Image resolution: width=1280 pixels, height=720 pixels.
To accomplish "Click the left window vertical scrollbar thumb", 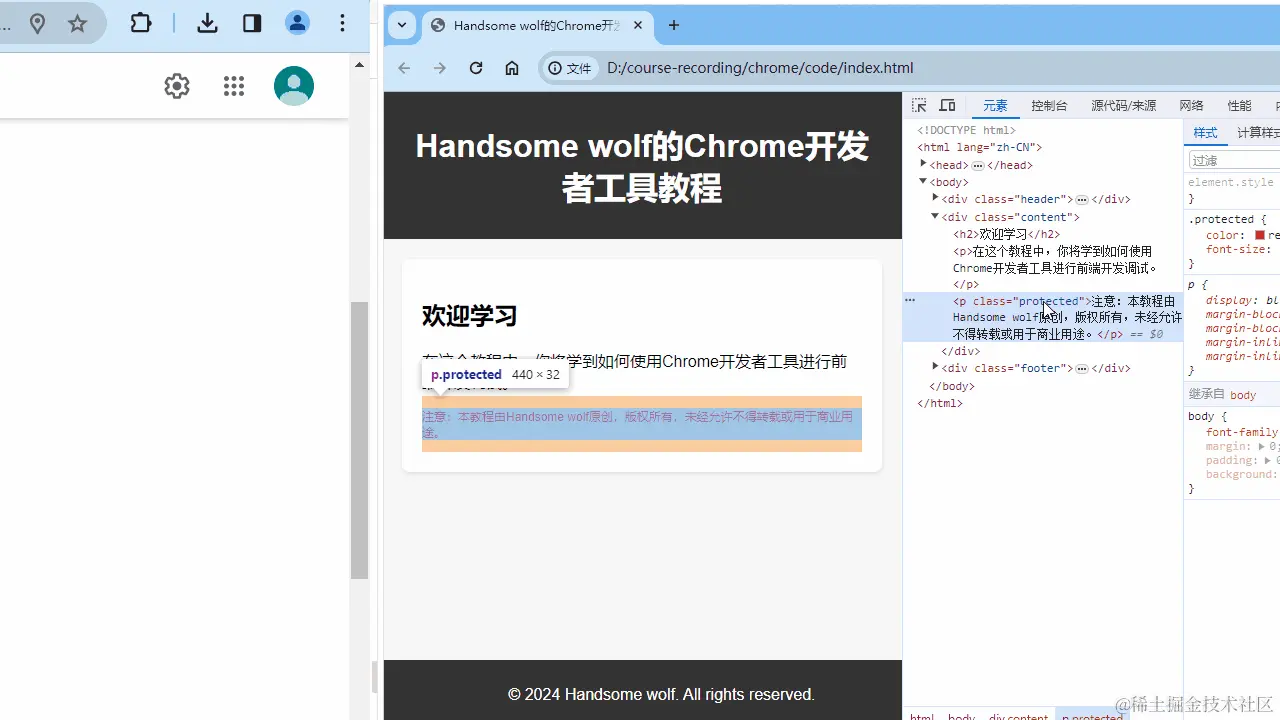I will [x=360, y=440].
